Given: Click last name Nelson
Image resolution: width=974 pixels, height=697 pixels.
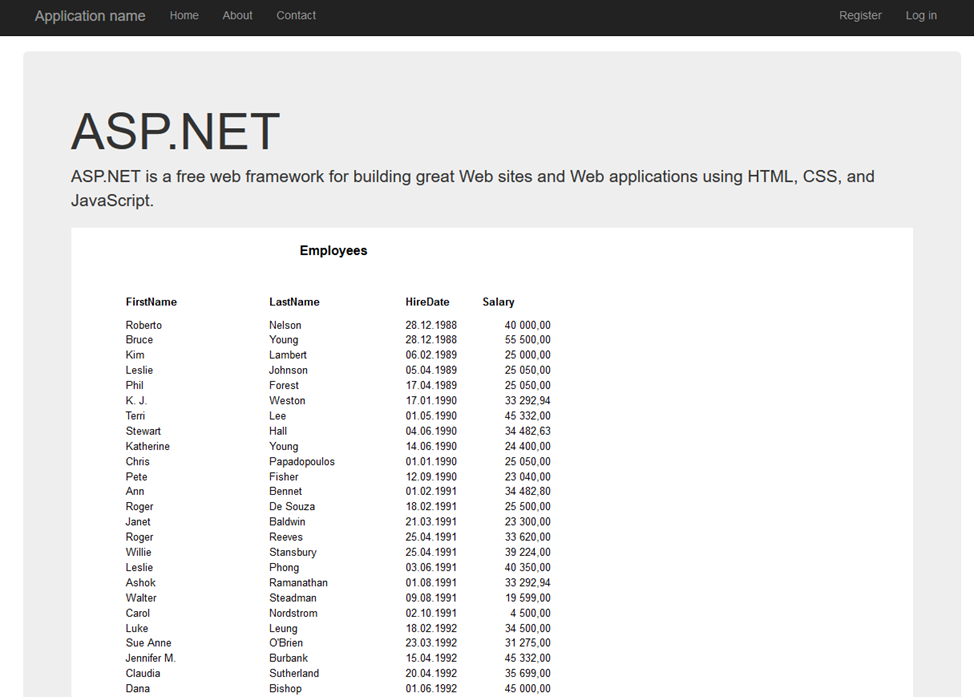Looking at the screenshot, I should (285, 325).
